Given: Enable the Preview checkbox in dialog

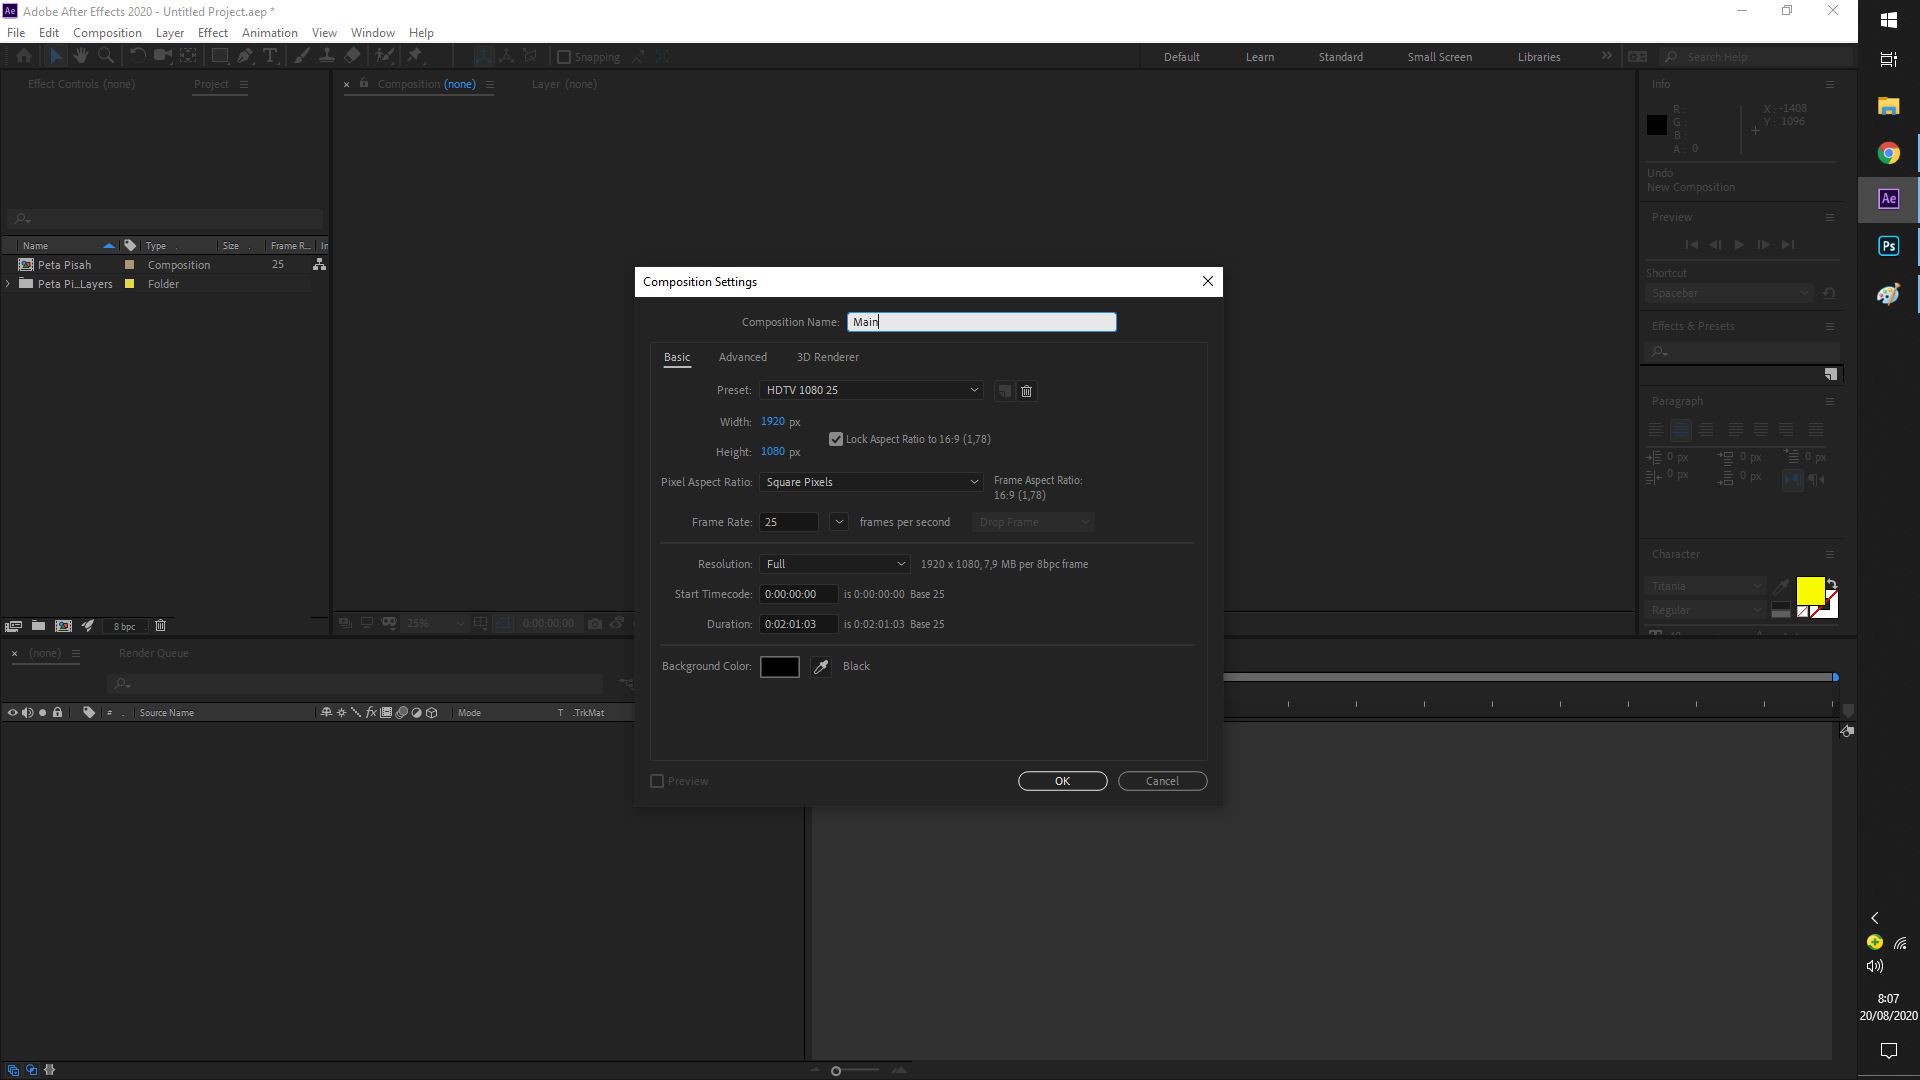Looking at the screenshot, I should [x=657, y=781].
